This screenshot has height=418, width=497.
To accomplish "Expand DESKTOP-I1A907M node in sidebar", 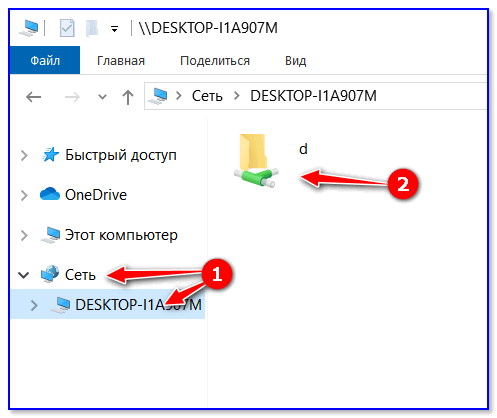I will pyautogui.click(x=34, y=305).
